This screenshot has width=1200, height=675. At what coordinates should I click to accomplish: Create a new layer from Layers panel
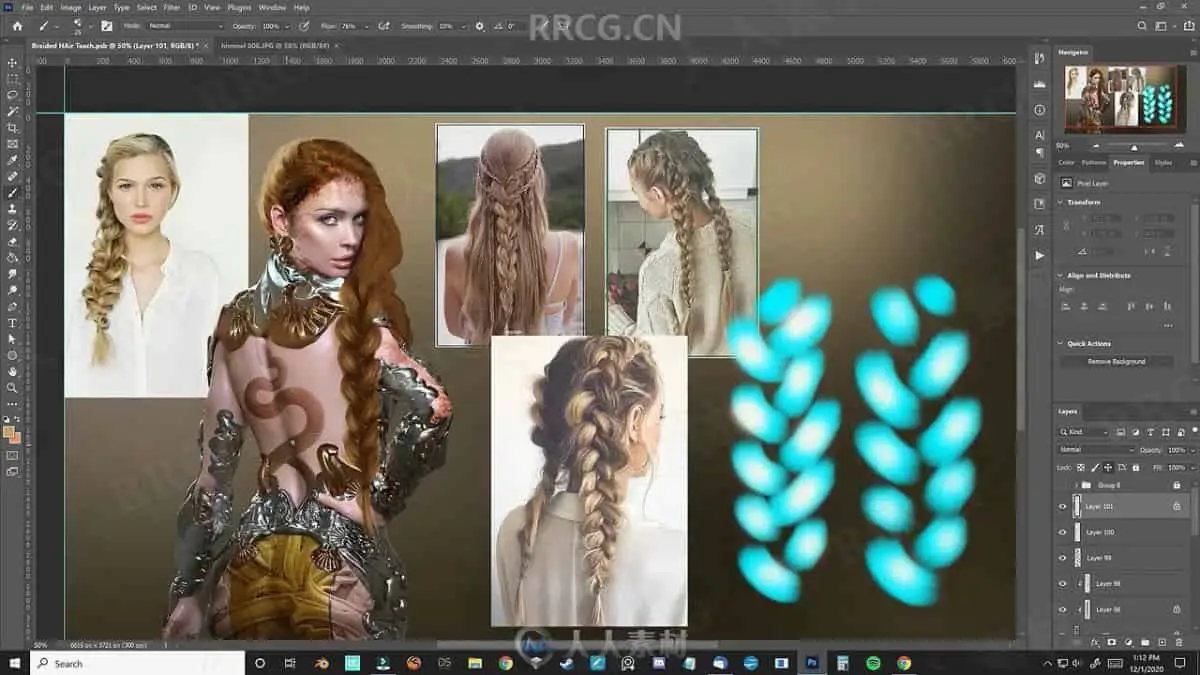point(1161,642)
